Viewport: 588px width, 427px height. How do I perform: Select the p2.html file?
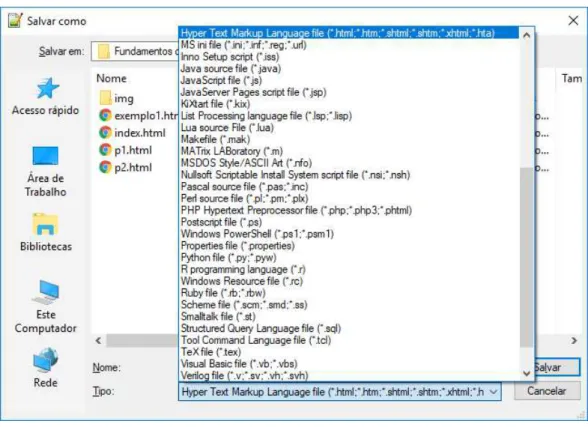pos(126,167)
